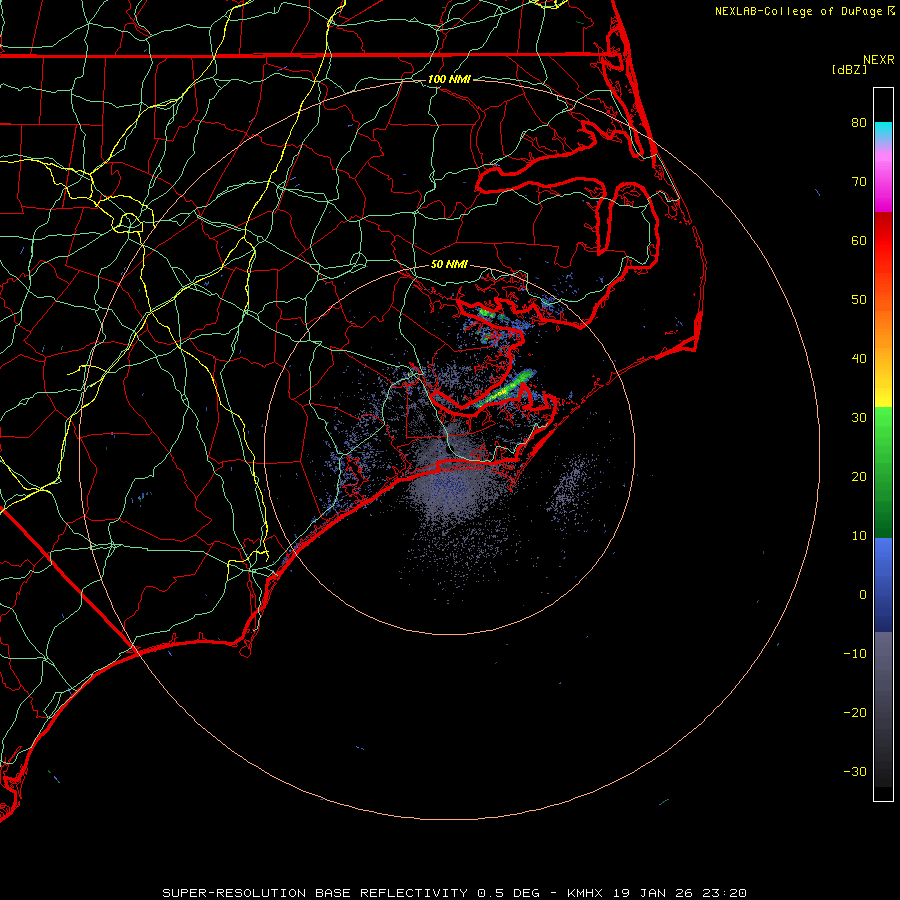Click the [dBZ] units label
The image size is (900, 900).
click(849, 70)
